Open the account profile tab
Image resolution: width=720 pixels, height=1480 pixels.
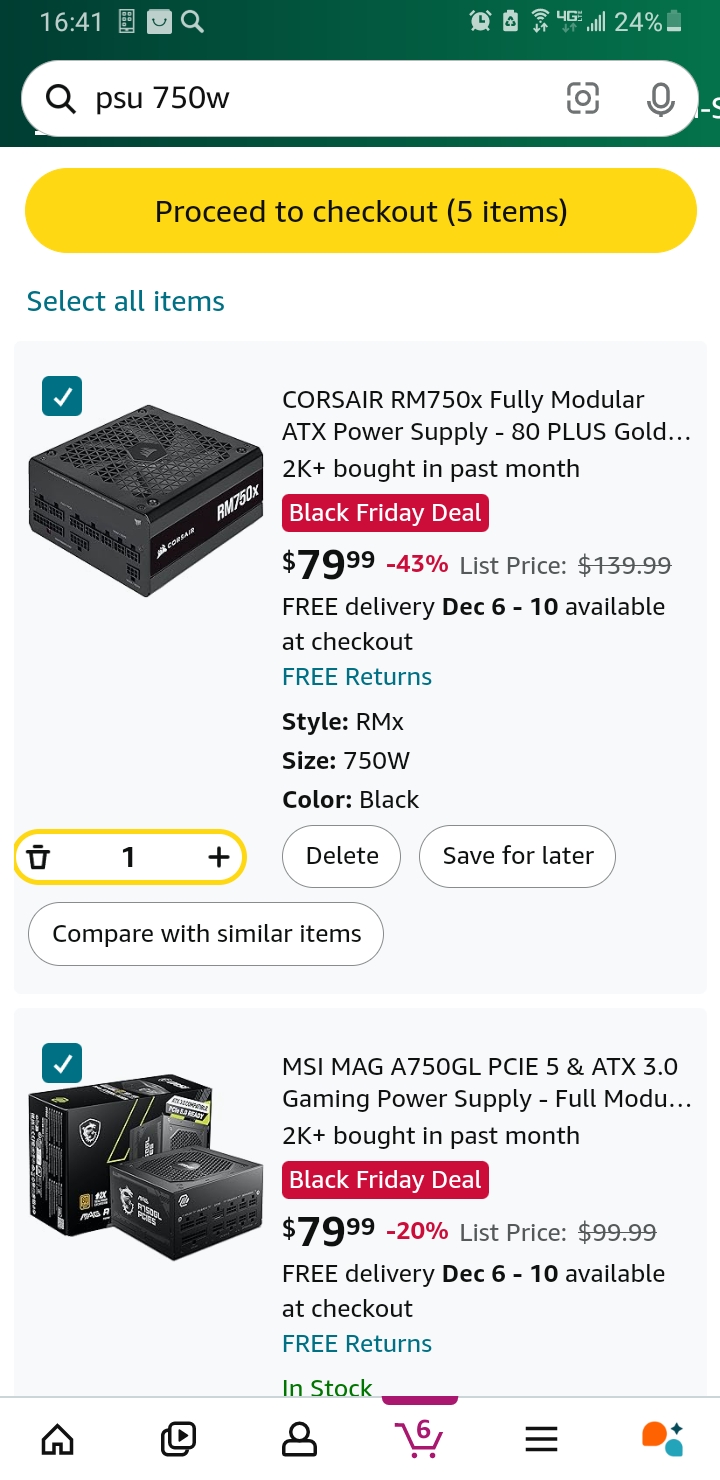(298, 1439)
